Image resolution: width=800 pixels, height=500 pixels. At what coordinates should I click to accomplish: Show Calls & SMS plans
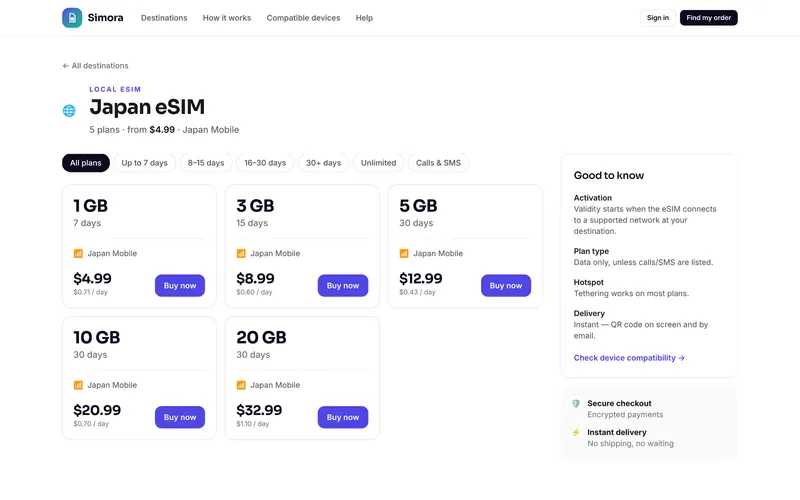pyautogui.click(x=438, y=163)
